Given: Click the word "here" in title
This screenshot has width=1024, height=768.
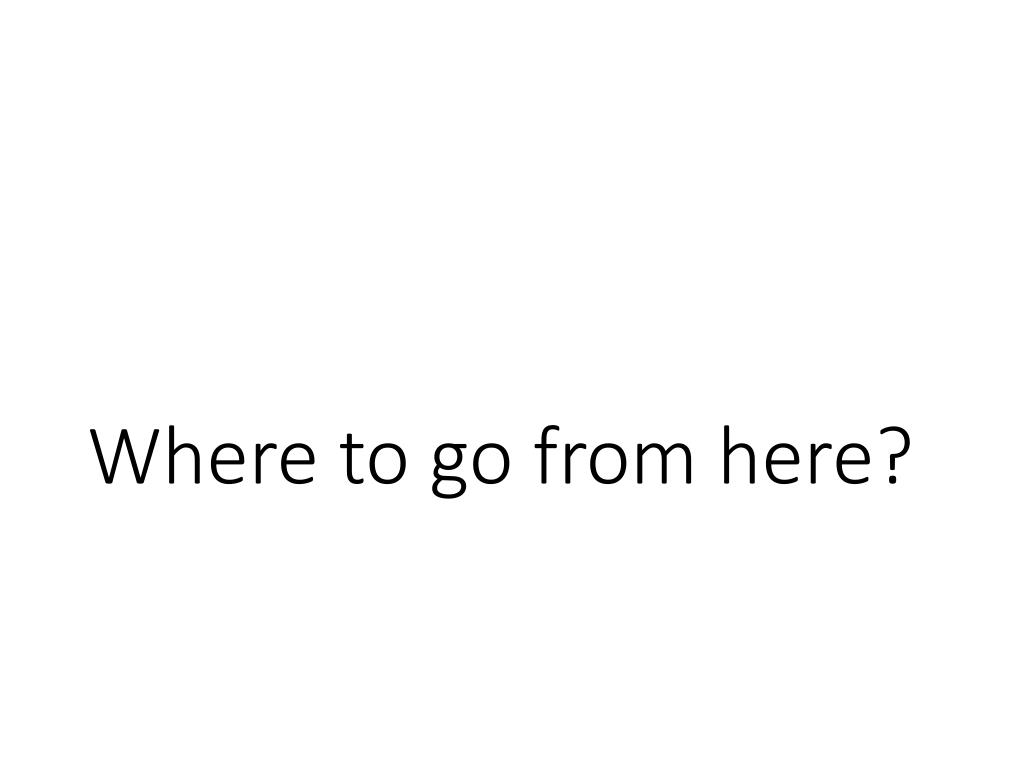Looking at the screenshot, I should 797,455.
